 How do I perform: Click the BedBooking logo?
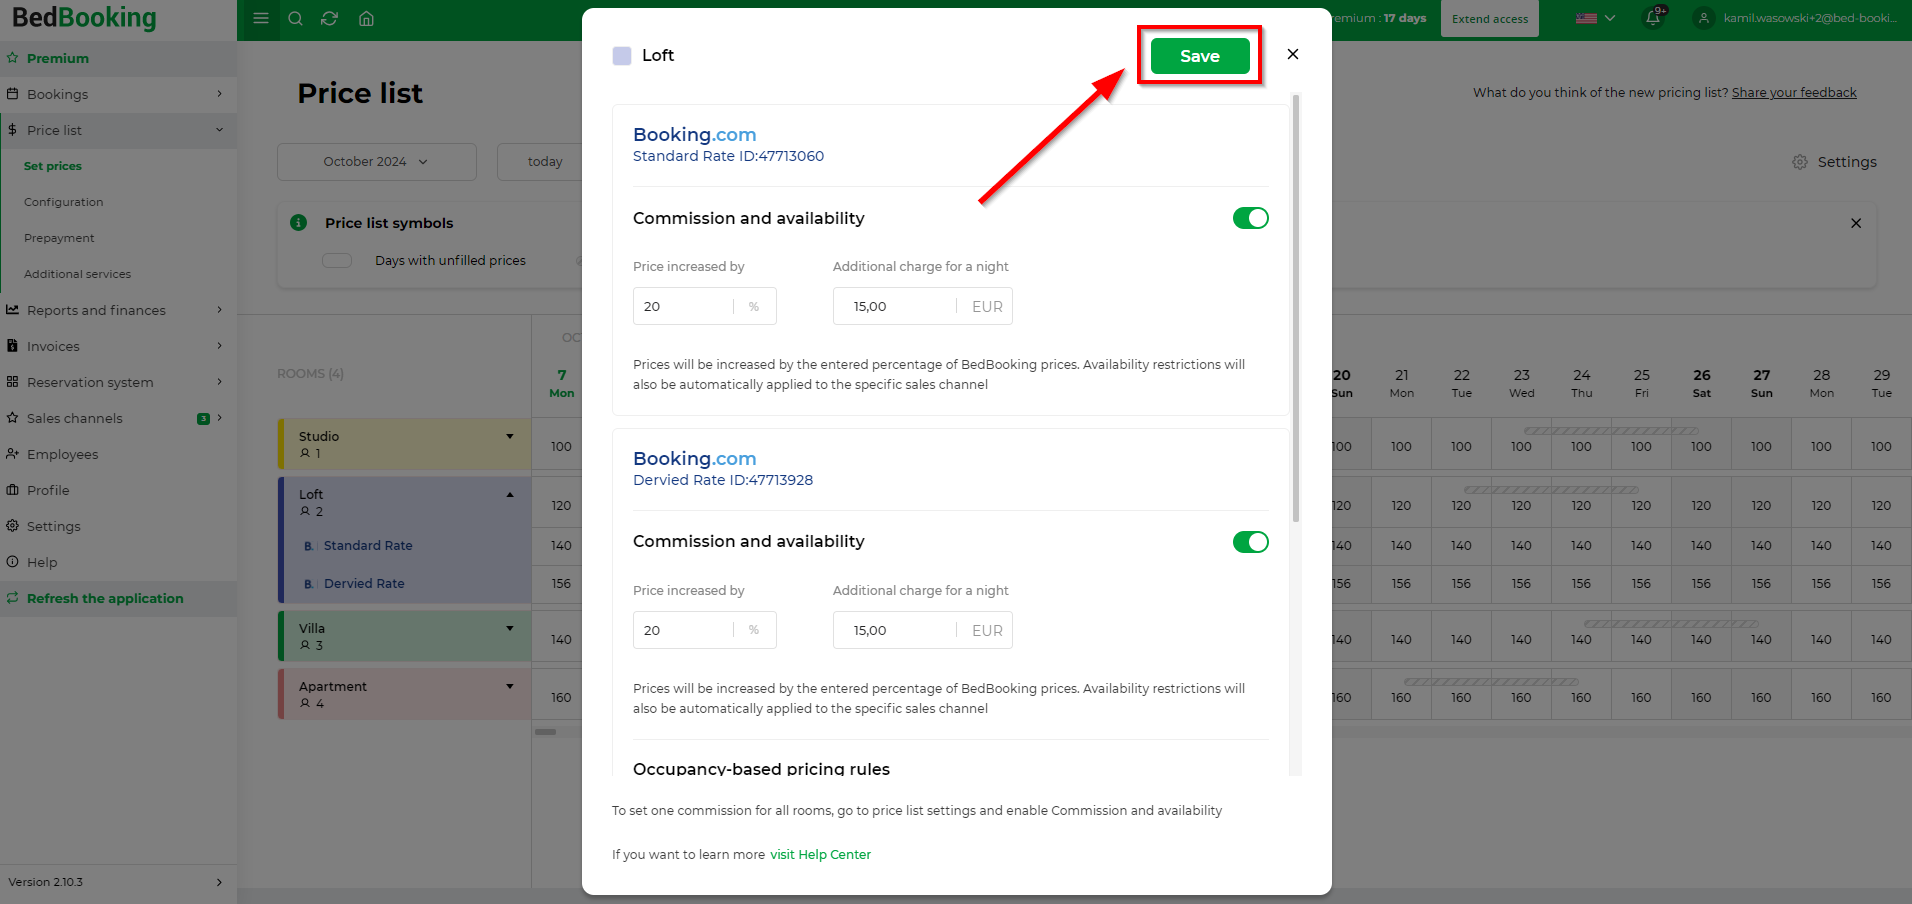pyautogui.click(x=85, y=17)
